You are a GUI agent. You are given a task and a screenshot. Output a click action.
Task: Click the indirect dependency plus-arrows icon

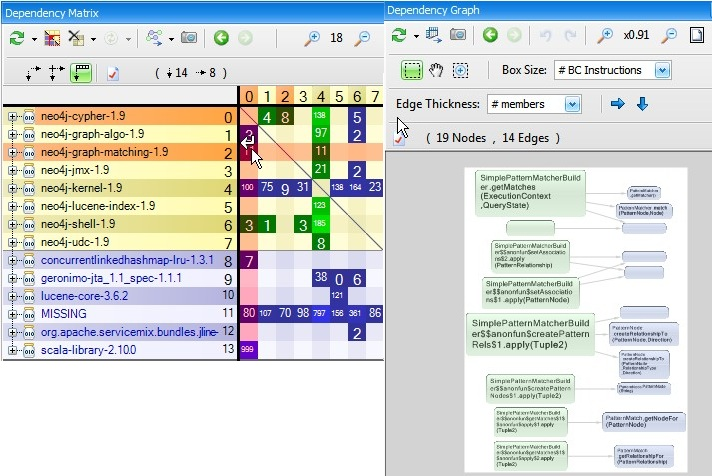click(56, 73)
